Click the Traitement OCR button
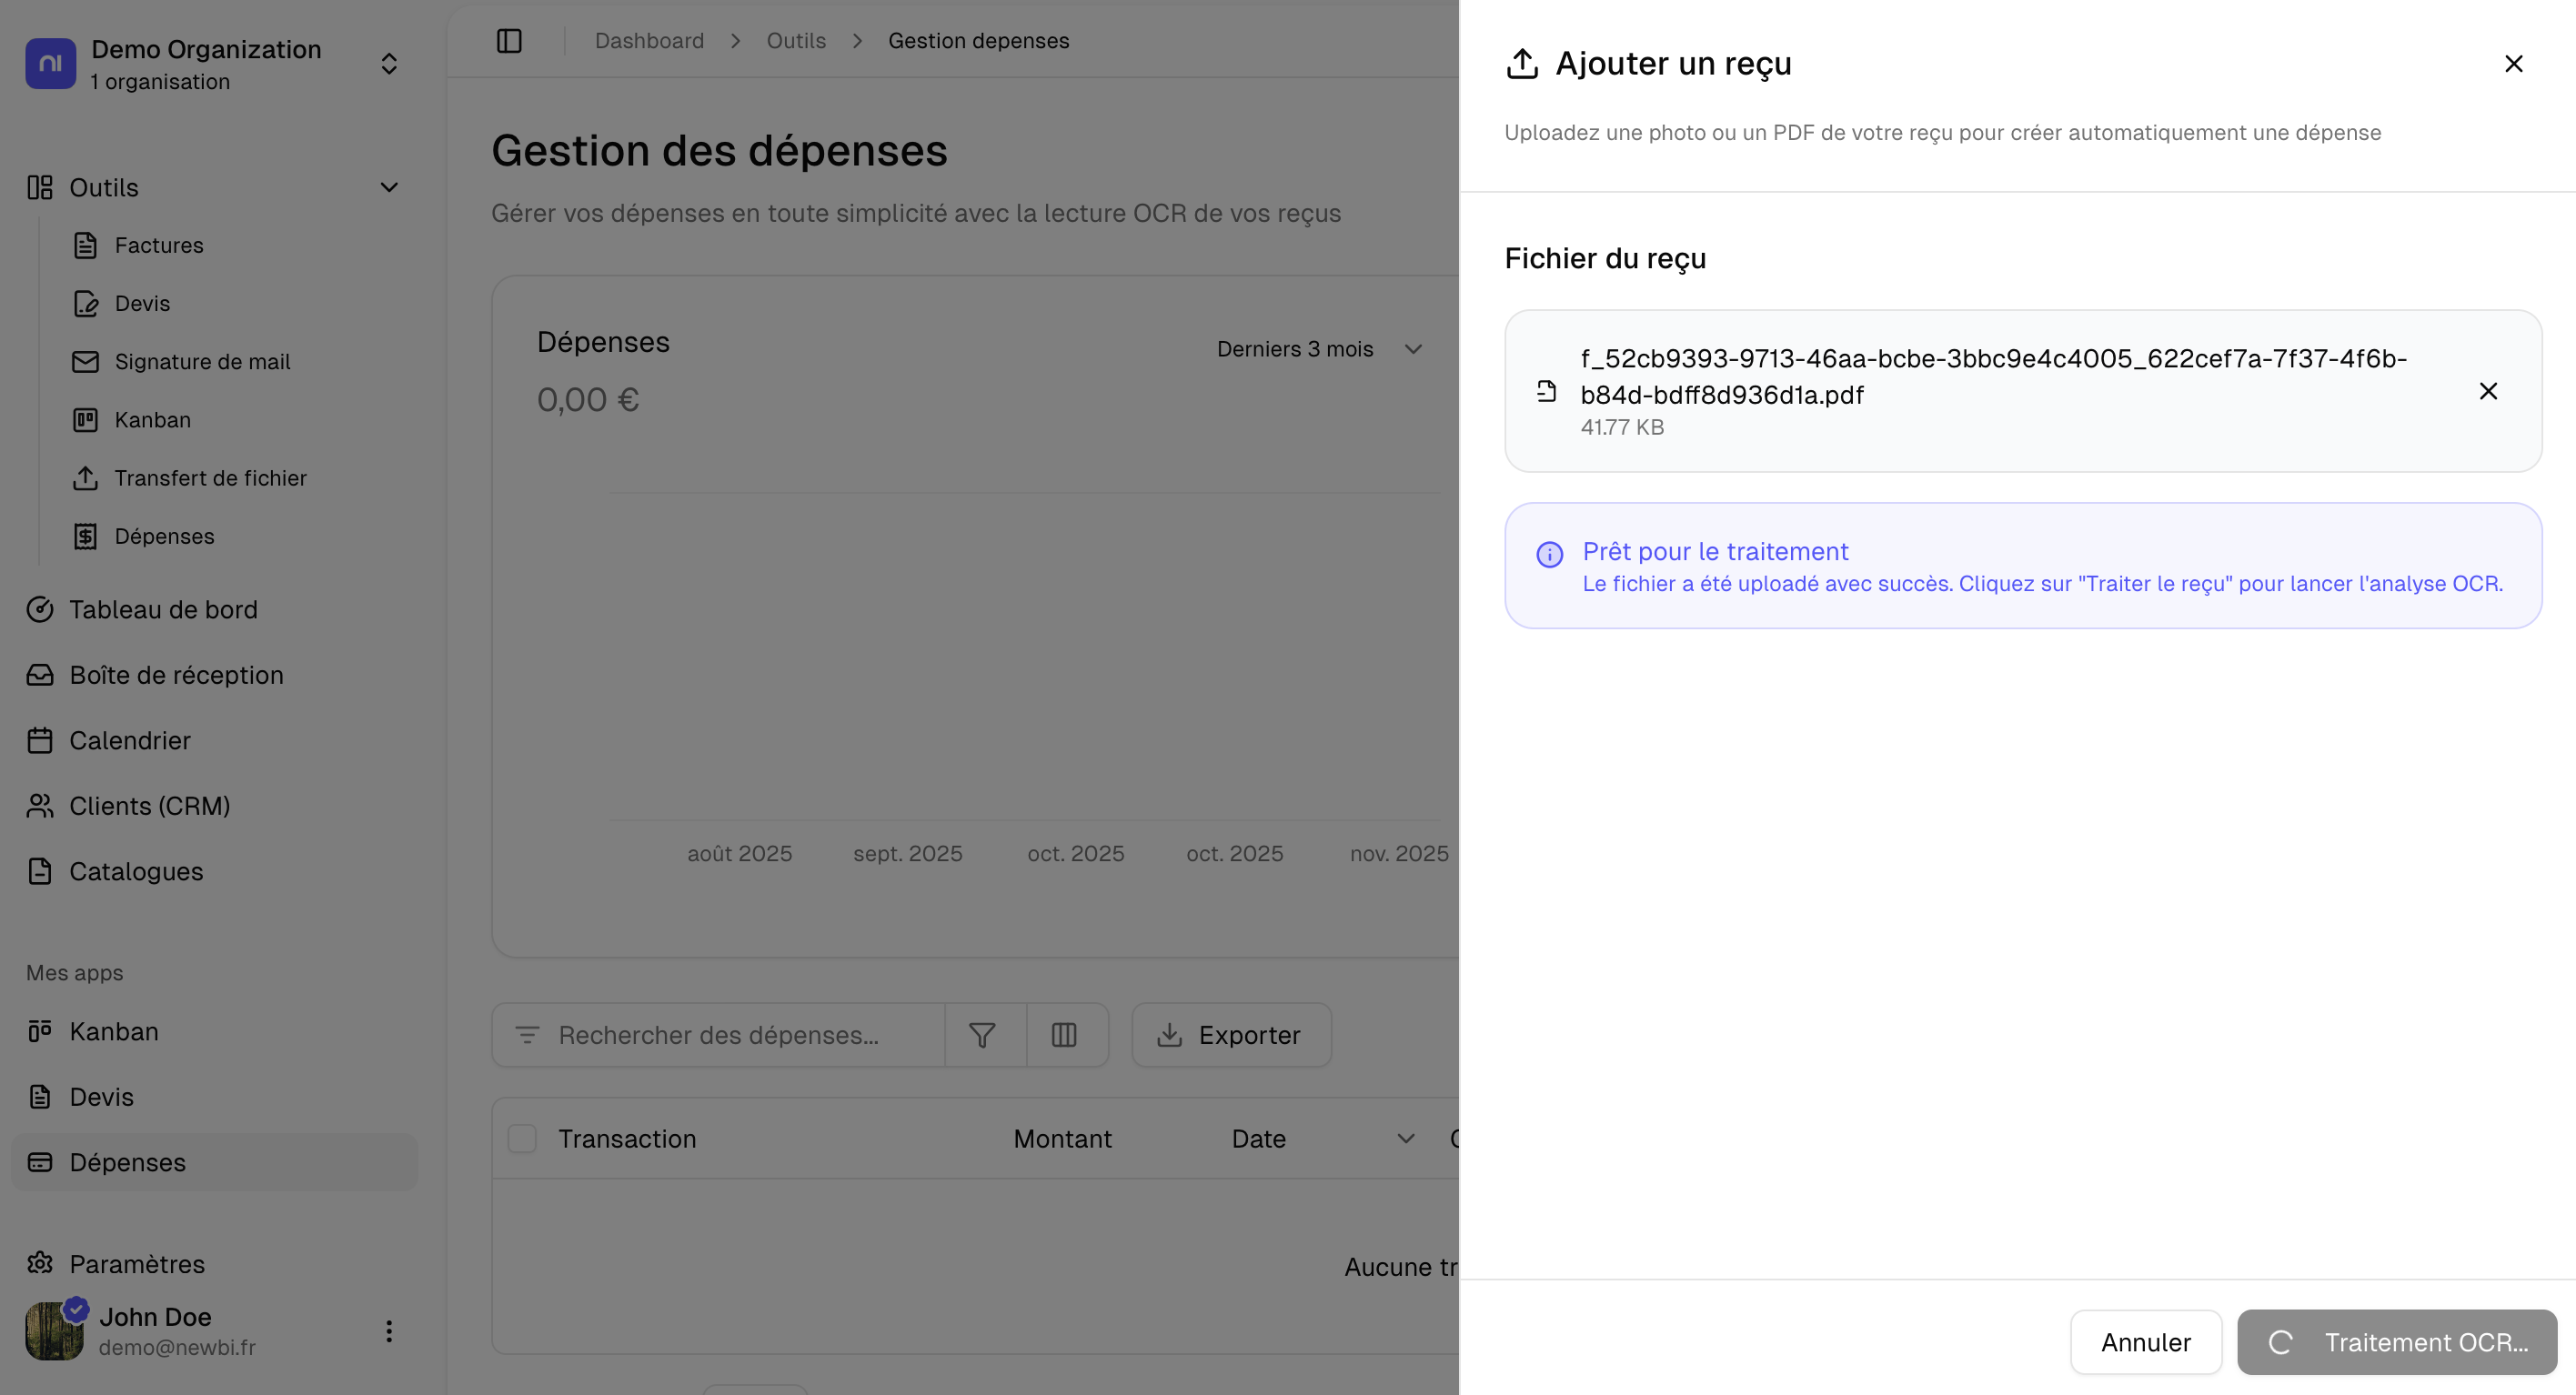Screen dimensions: 2576x1395 2397,1341
